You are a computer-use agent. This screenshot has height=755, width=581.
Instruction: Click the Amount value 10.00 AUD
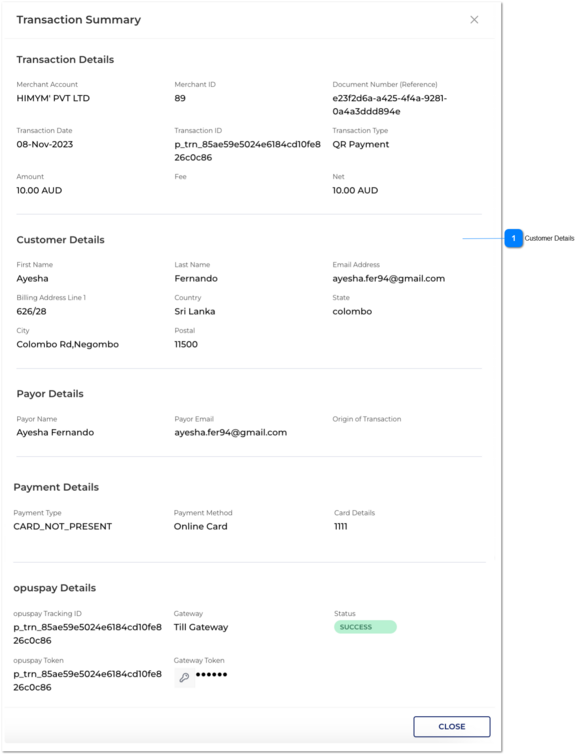pyautogui.click(x=39, y=191)
